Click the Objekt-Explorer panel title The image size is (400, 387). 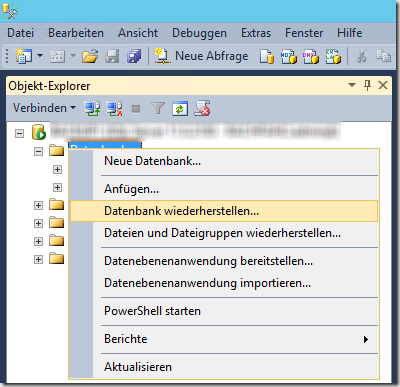coord(49,86)
